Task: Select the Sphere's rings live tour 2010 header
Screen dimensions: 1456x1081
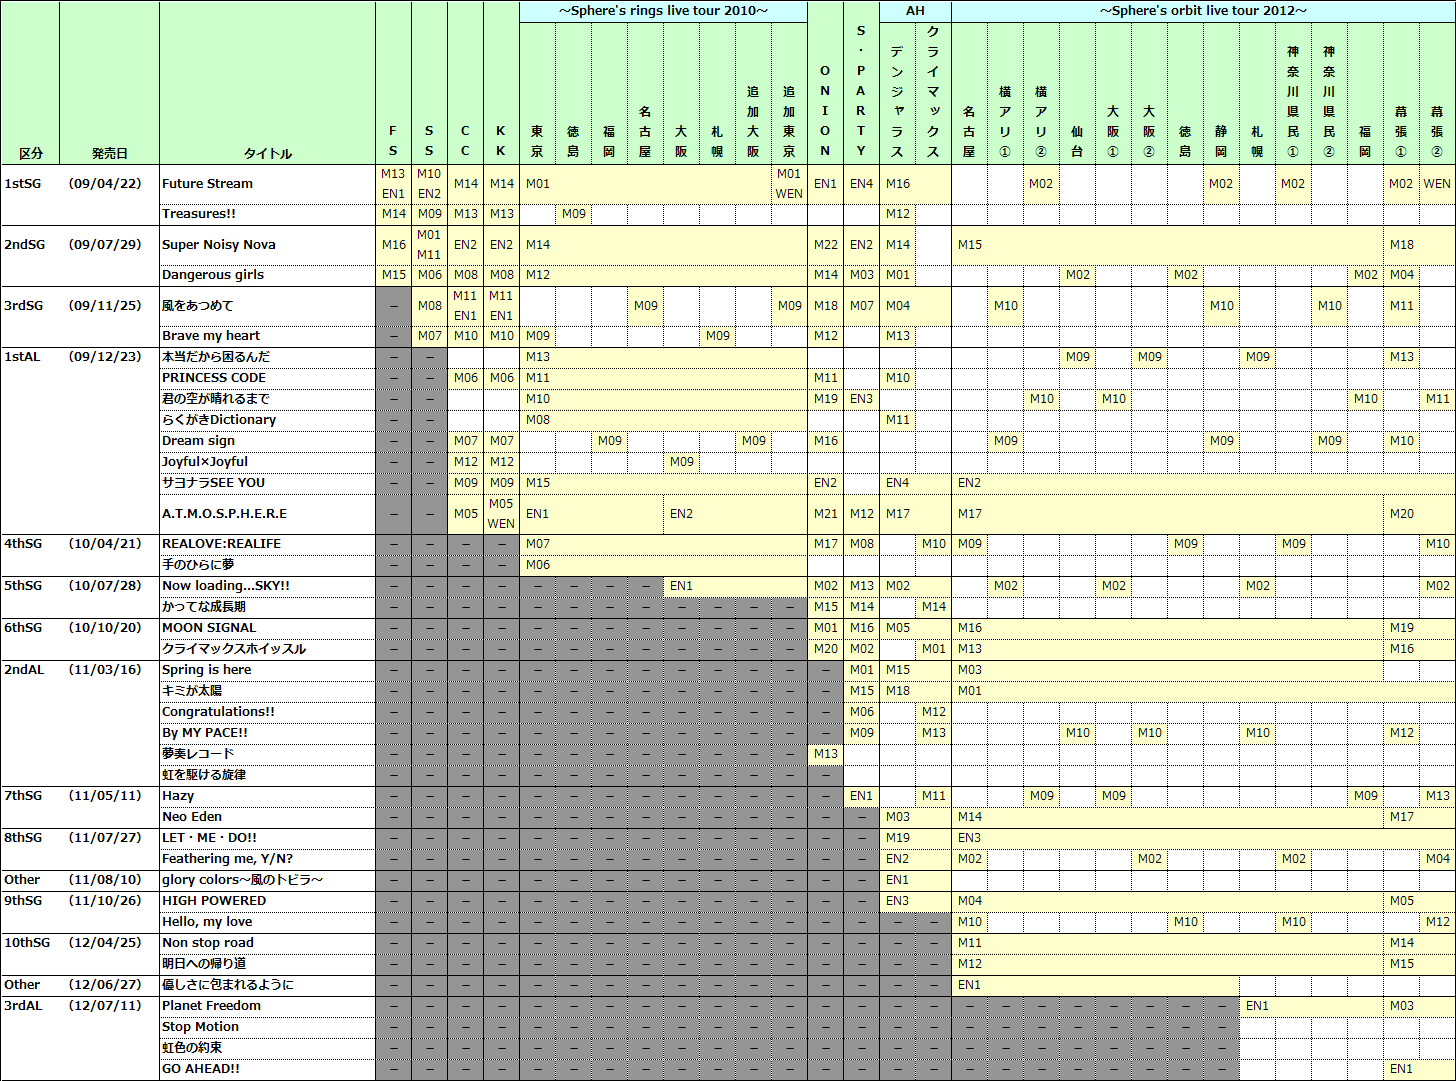Action: tap(664, 11)
